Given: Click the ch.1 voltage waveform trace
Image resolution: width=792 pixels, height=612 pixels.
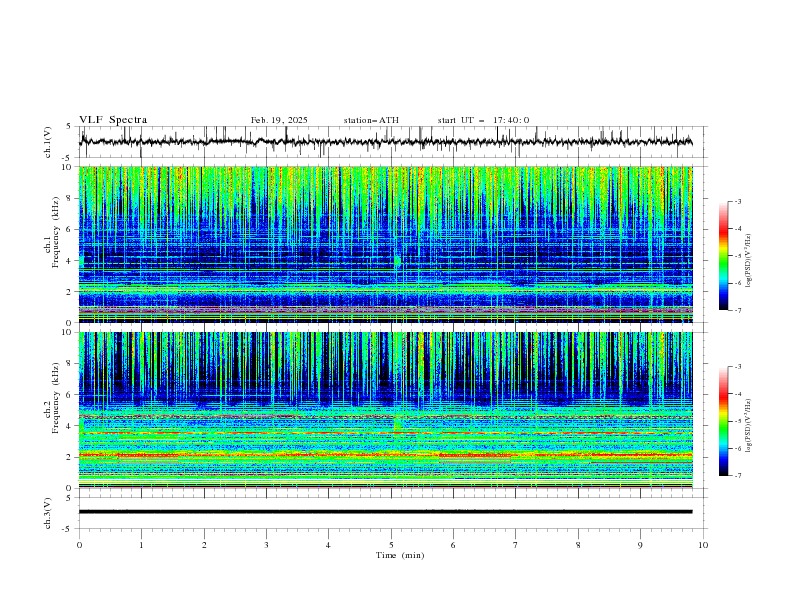Looking at the screenshot, I should point(385,142).
